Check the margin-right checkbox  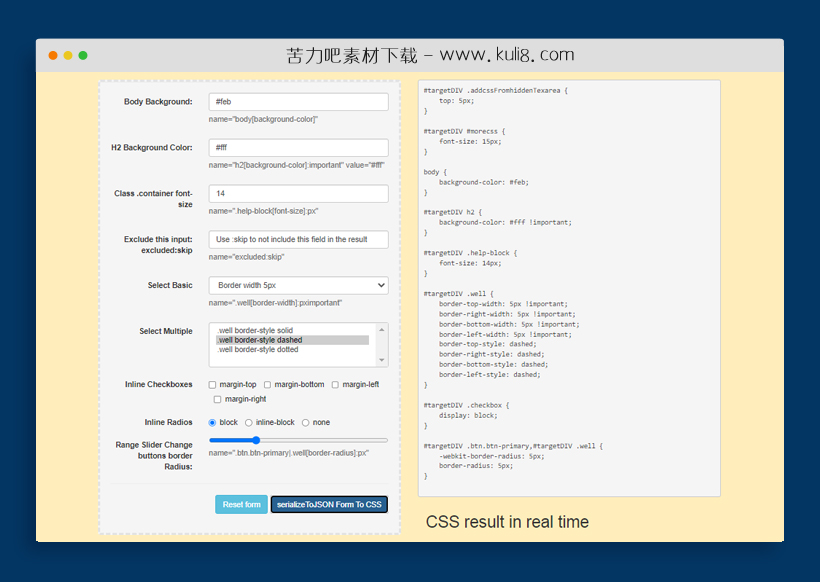point(218,400)
